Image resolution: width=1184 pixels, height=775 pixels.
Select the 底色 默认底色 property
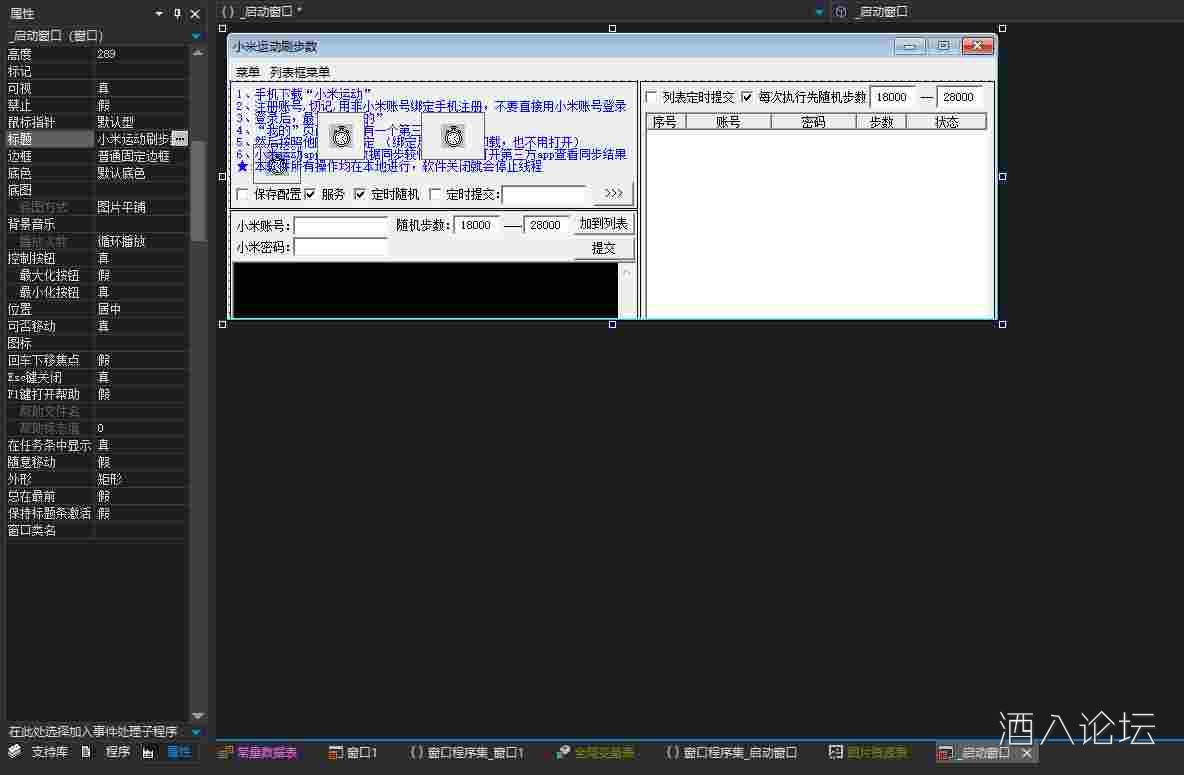point(96,173)
